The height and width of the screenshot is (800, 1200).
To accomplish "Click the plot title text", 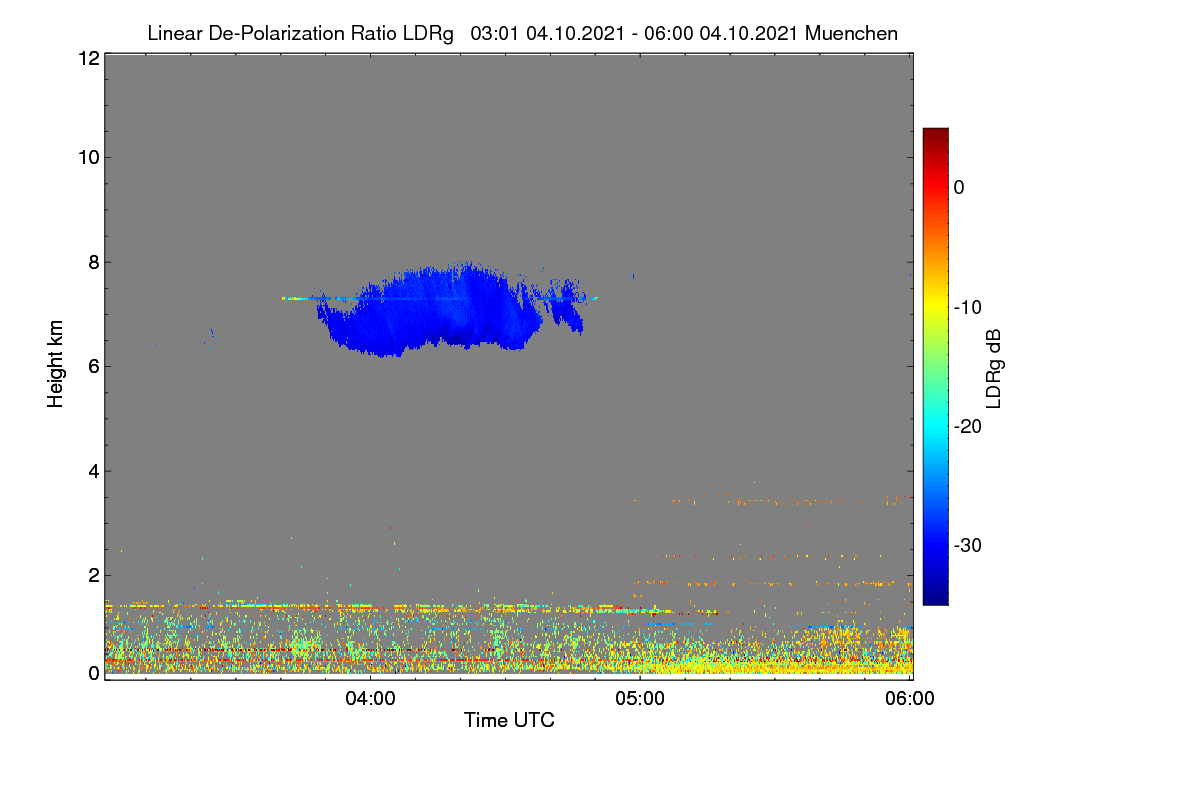I will coord(522,33).
